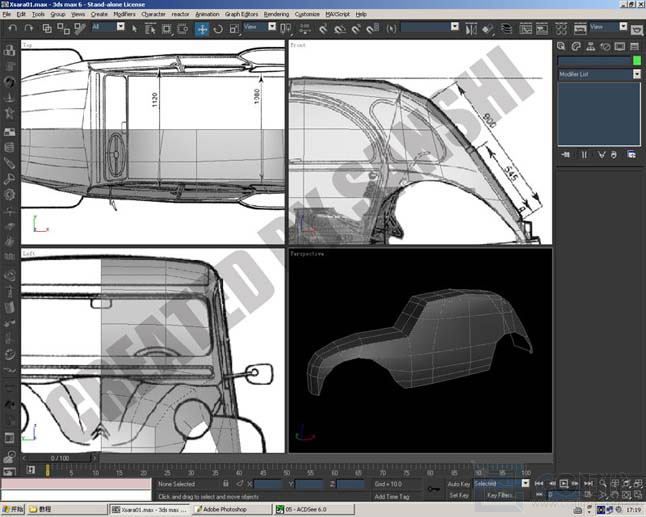Activate the Select and Uniform Scale tool
This screenshot has width=646, height=517.
coord(234,28)
